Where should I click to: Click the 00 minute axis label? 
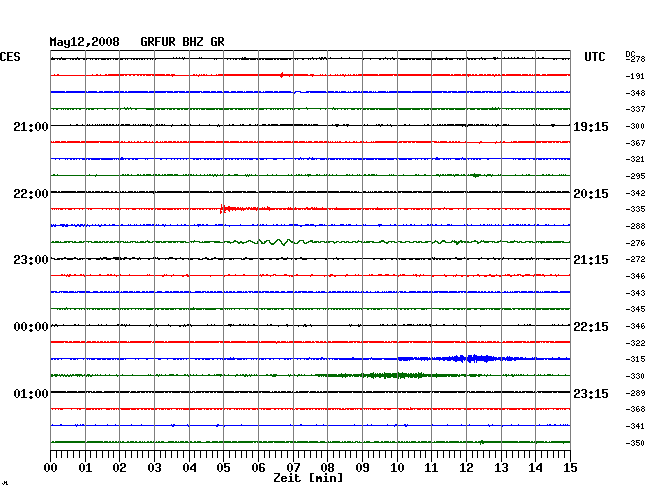pyautogui.click(x=51, y=468)
